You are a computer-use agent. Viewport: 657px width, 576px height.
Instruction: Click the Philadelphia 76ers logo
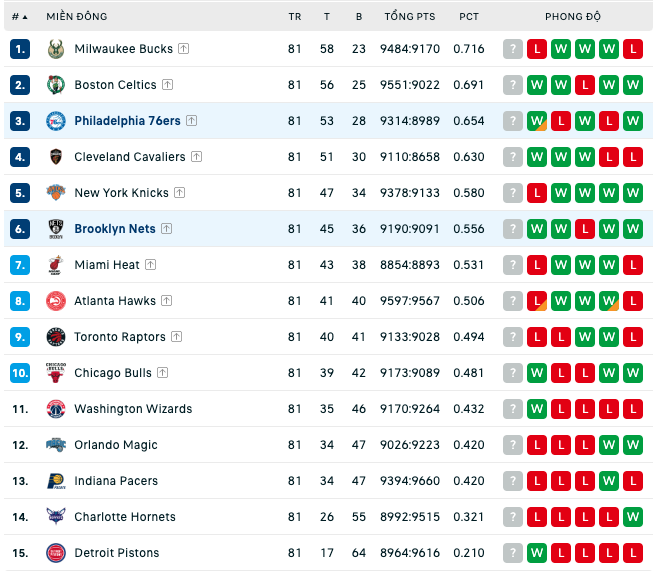tap(56, 121)
